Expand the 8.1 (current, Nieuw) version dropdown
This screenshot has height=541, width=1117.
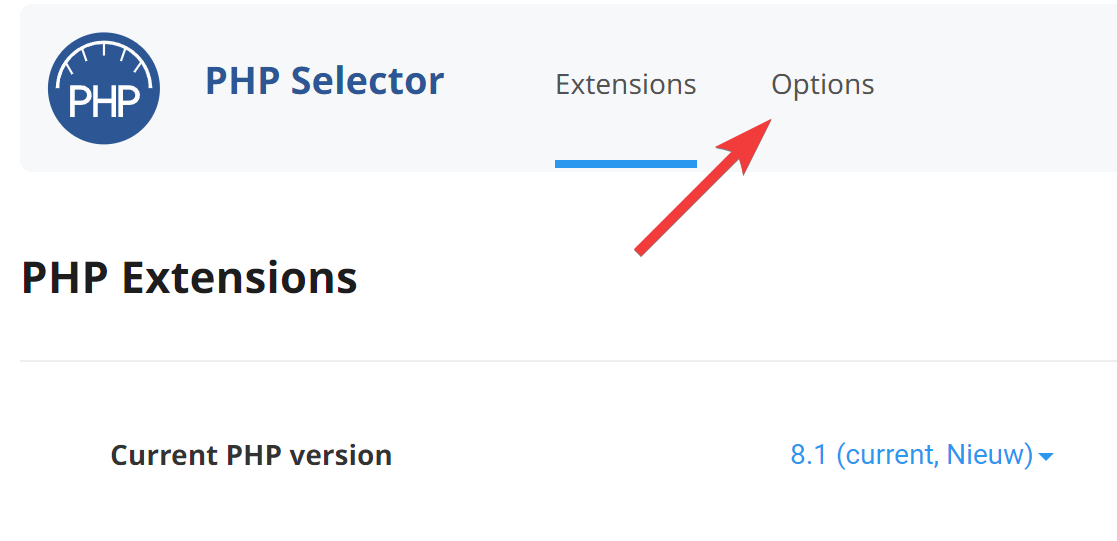pos(920,455)
